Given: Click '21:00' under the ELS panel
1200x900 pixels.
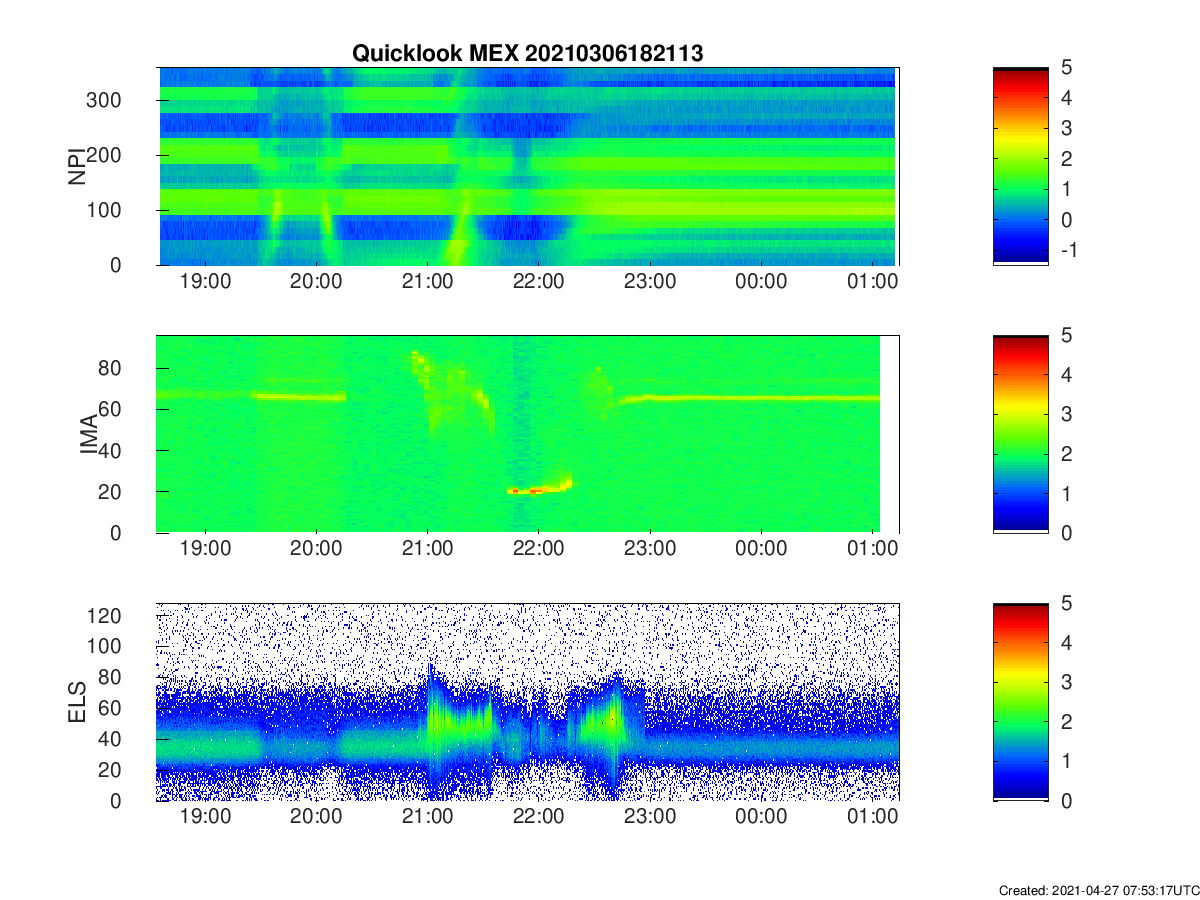Looking at the screenshot, I should point(427,818).
